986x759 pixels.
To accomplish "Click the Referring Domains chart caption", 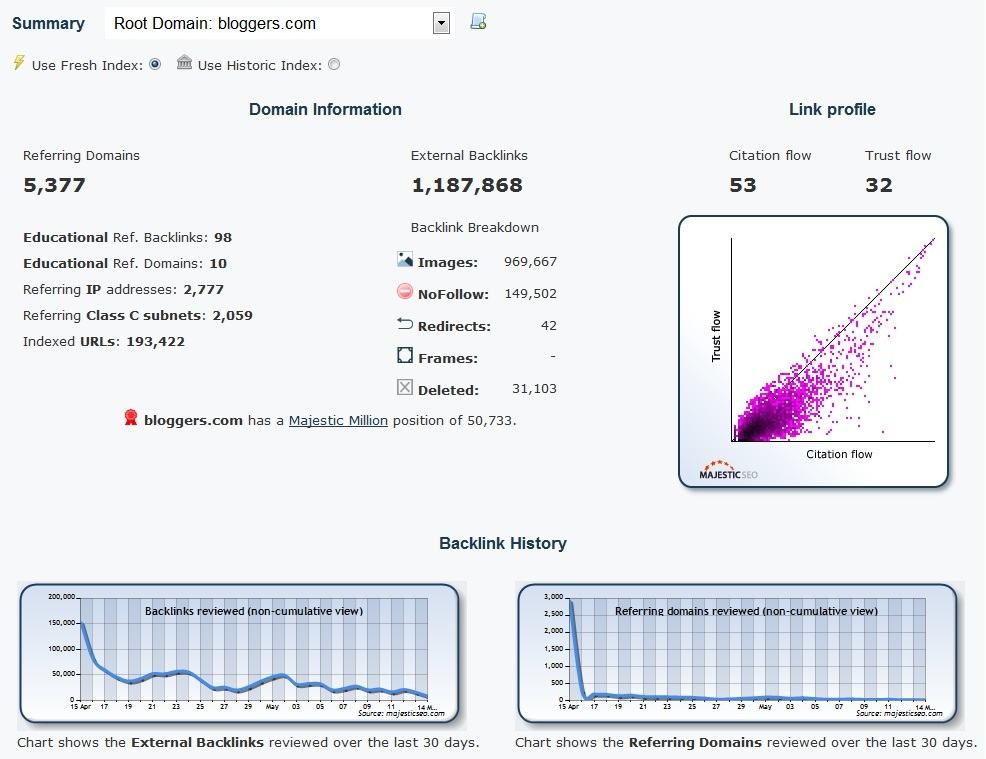I will pos(746,743).
